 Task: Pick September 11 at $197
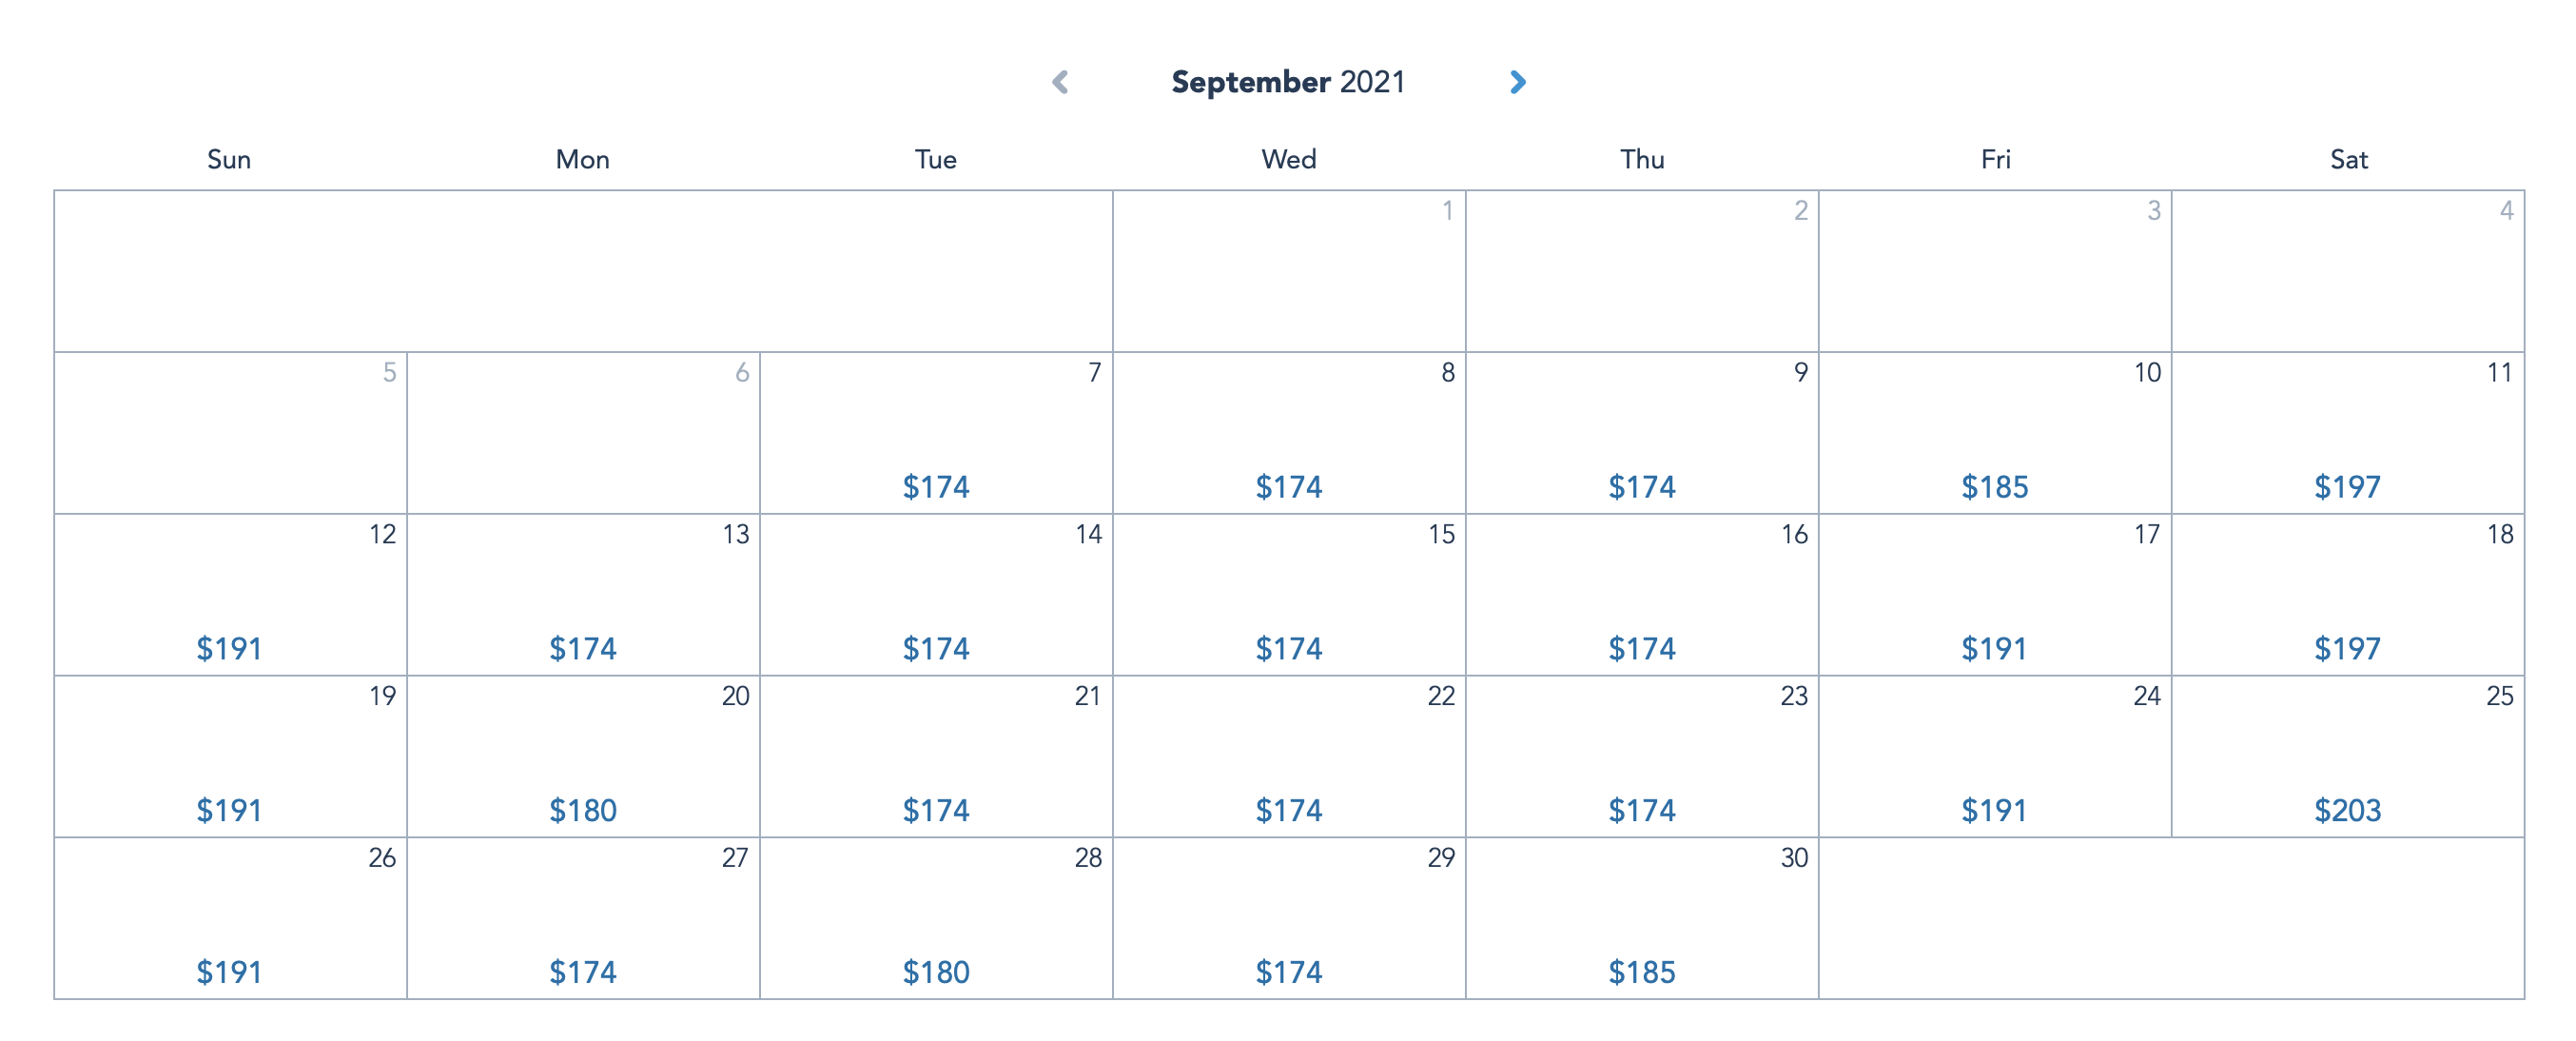pyautogui.click(x=2348, y=433)
